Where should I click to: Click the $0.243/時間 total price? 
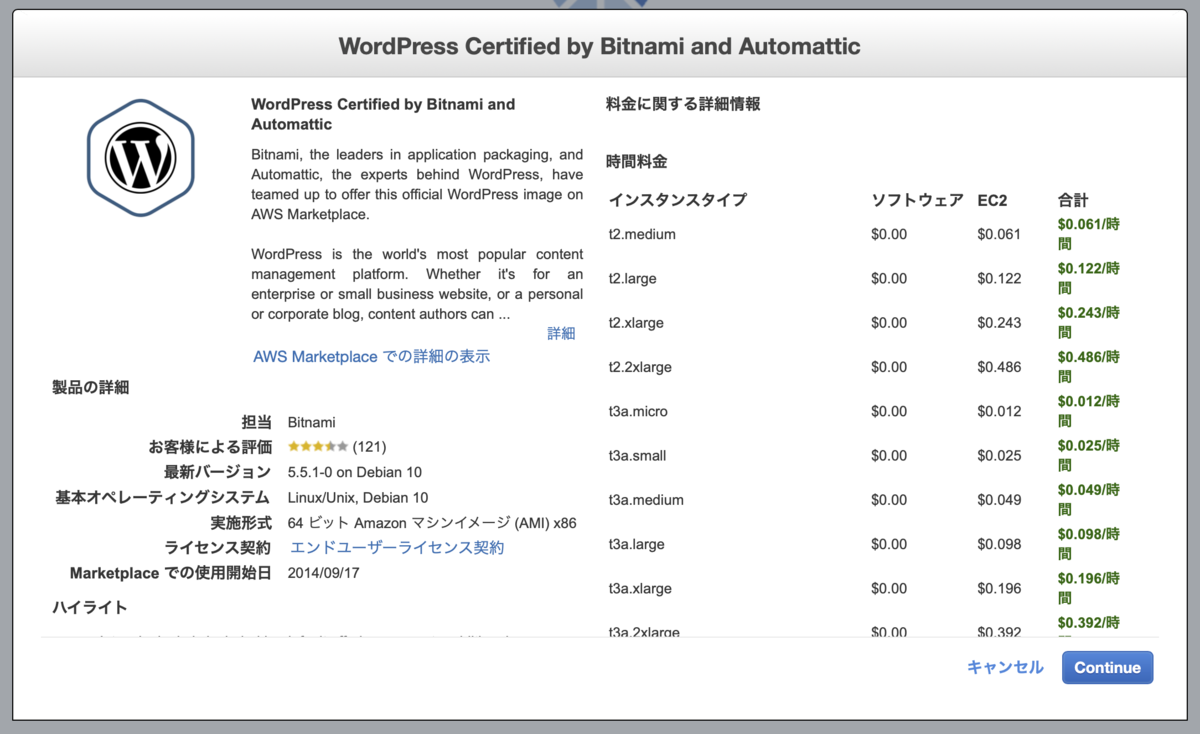(1089, 322)
